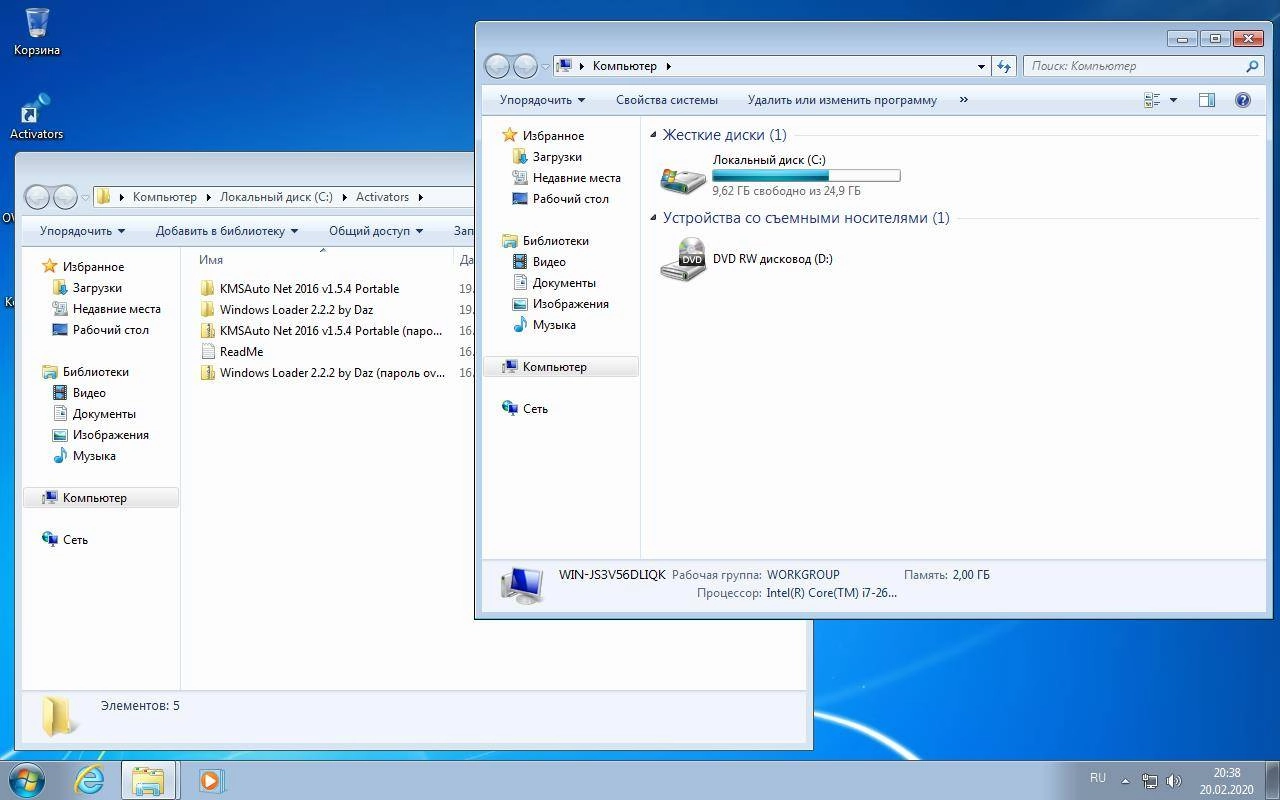Launch Internet Explorer from the taskbar

tap(90, 780)
